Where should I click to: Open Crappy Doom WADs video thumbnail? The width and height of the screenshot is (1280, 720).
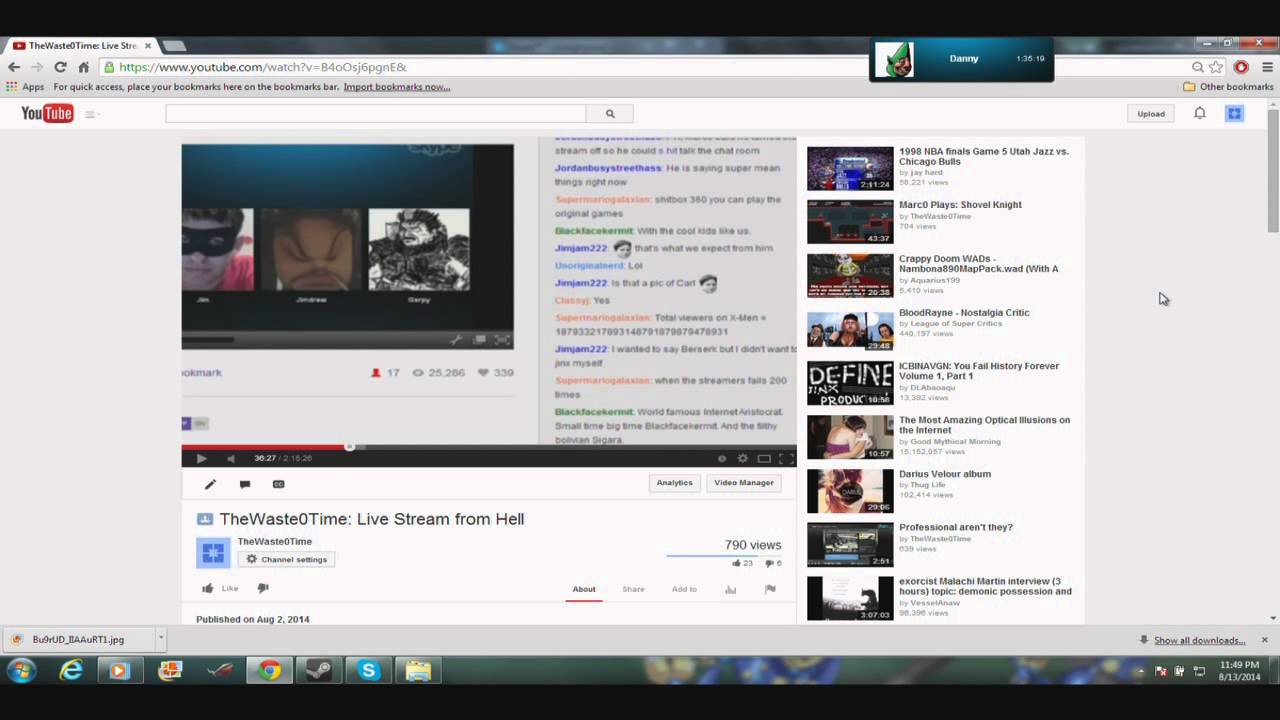pos(850,276)
